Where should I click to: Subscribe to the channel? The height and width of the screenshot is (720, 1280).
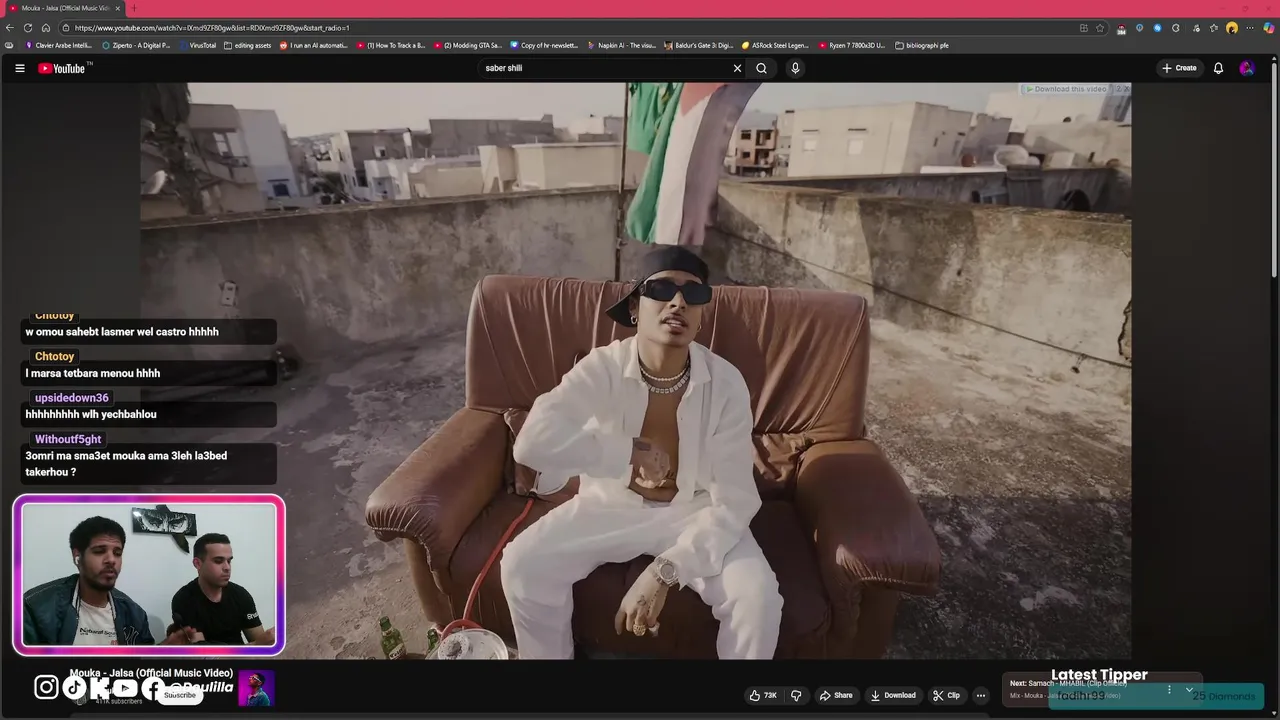[x=180, y=695]
